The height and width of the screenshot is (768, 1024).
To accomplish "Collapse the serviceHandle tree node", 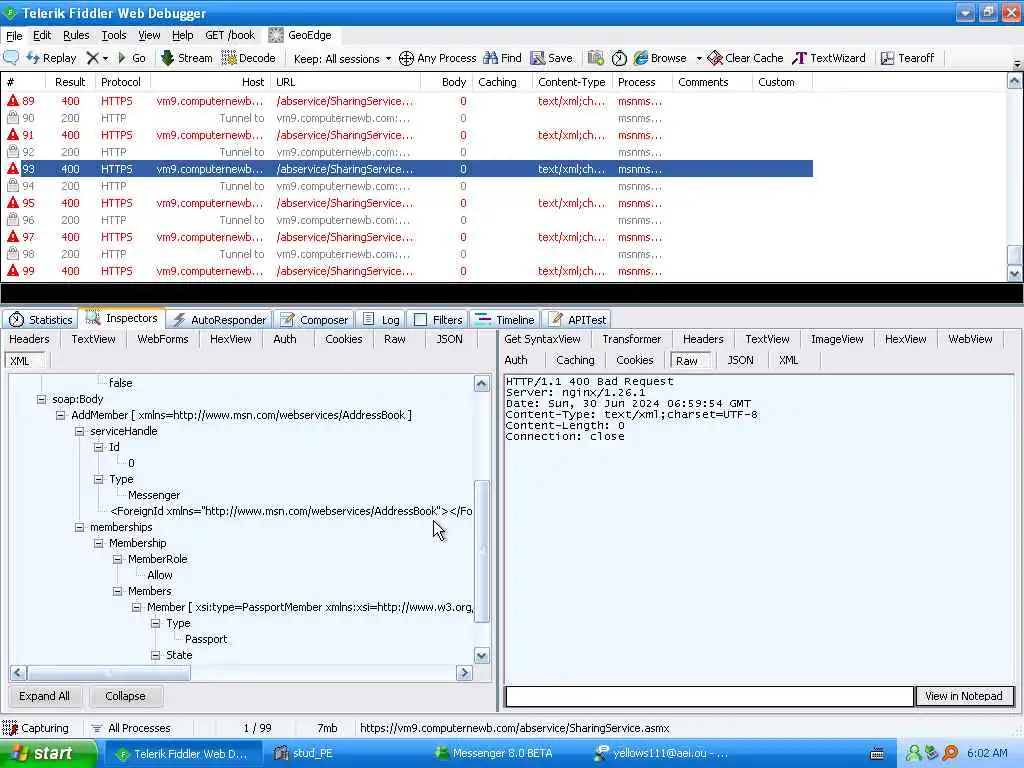I will (x=79, y=431).
